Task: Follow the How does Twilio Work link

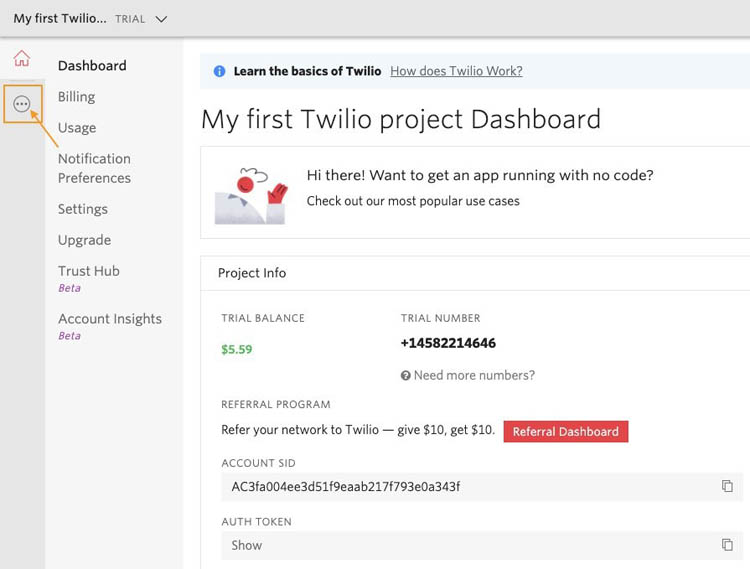Action: coord(456,71)
